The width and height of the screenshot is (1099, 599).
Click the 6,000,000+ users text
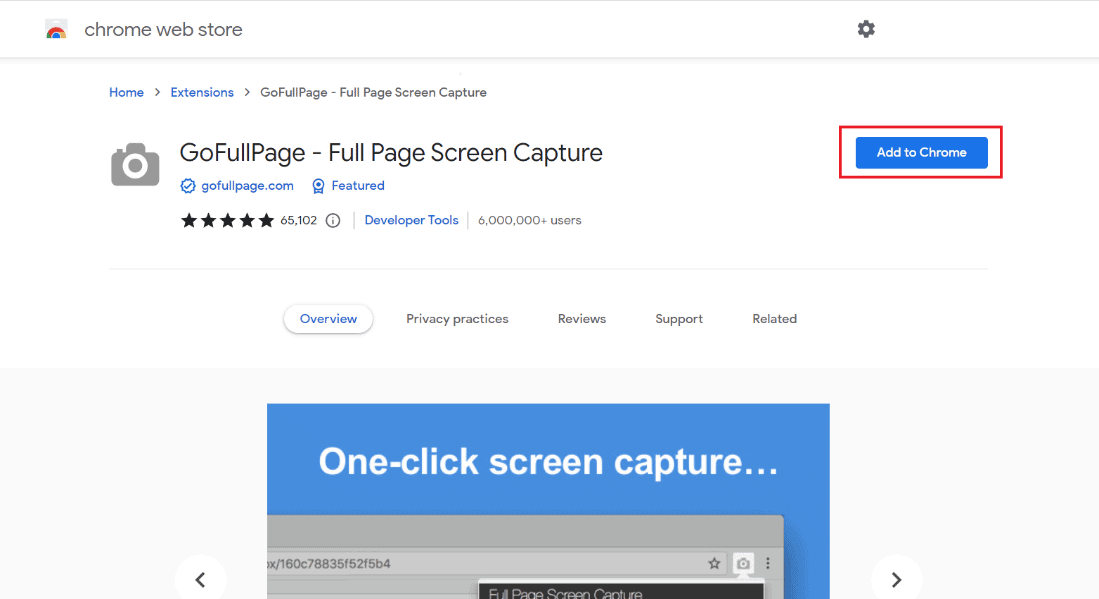point(530,220)
